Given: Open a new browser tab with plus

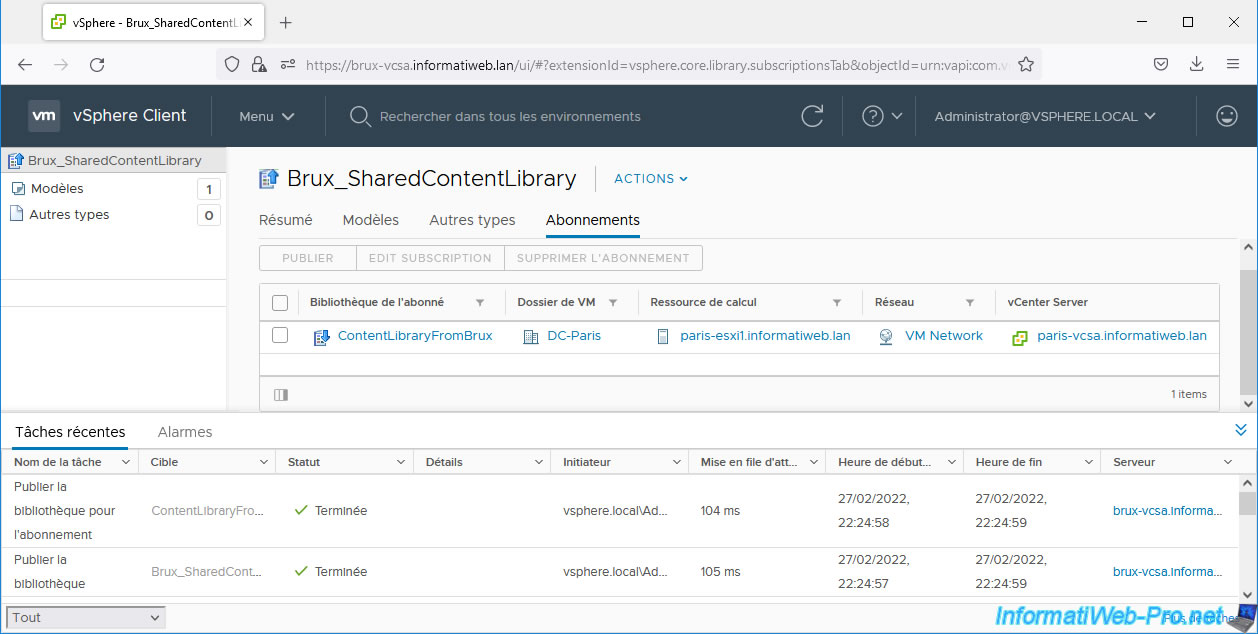Looking at the screenshot, I should (286, 22).
